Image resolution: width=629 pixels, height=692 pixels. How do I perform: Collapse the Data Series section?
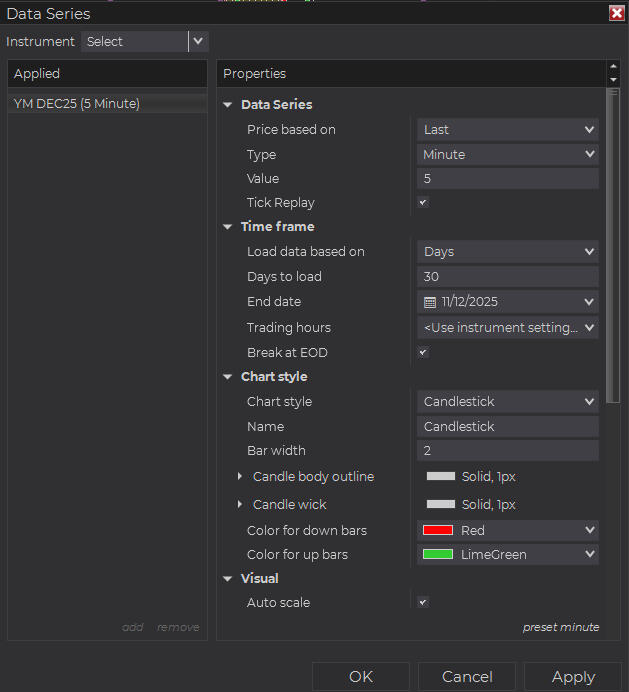228,105
